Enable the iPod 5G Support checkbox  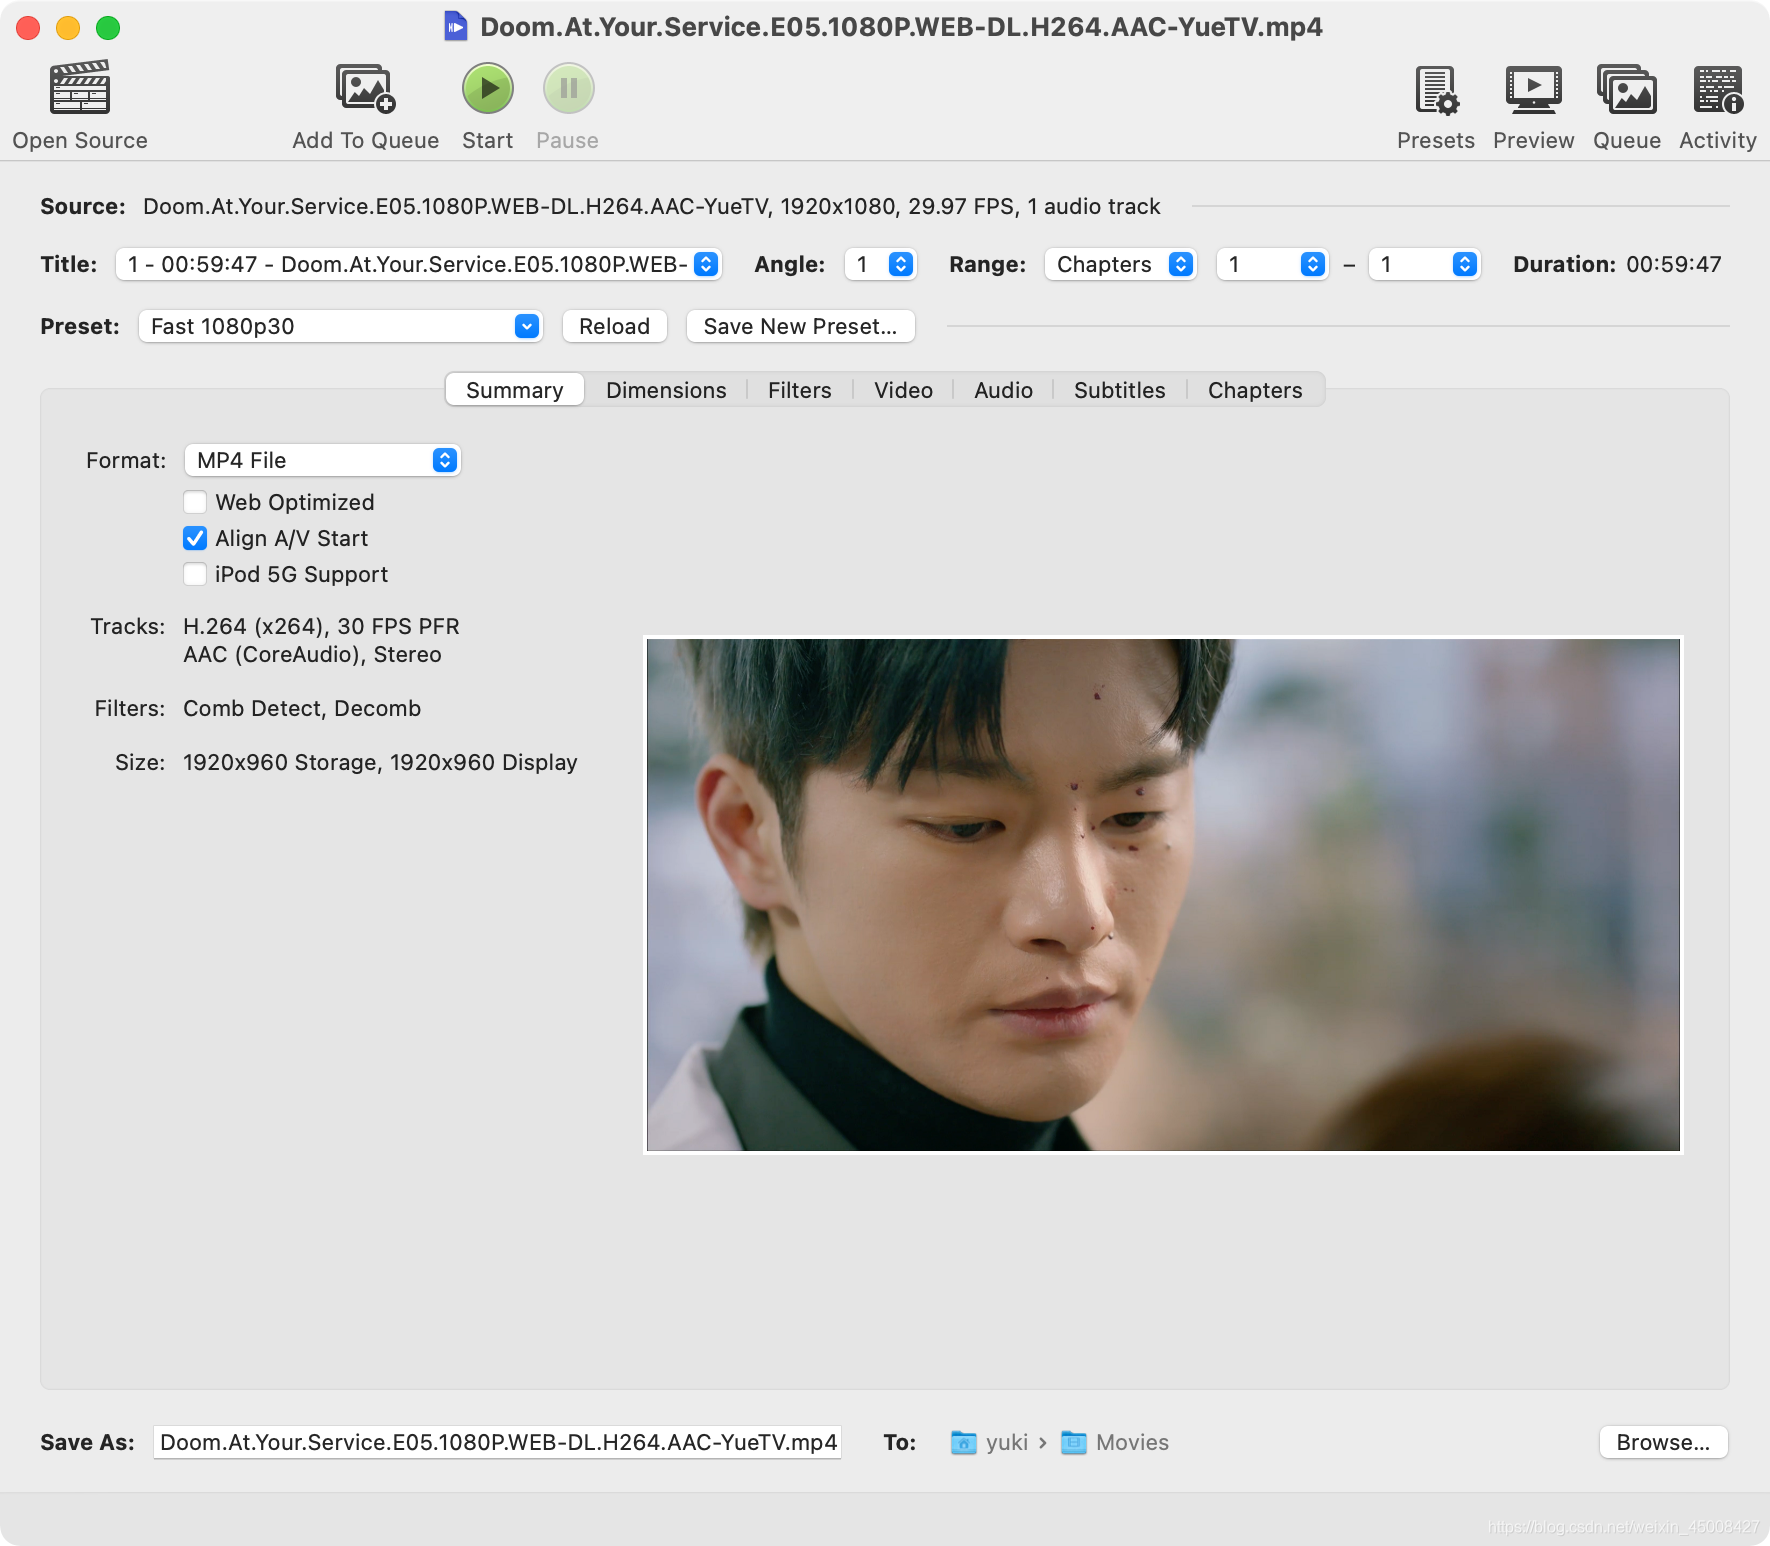click(x=195, y=574)
